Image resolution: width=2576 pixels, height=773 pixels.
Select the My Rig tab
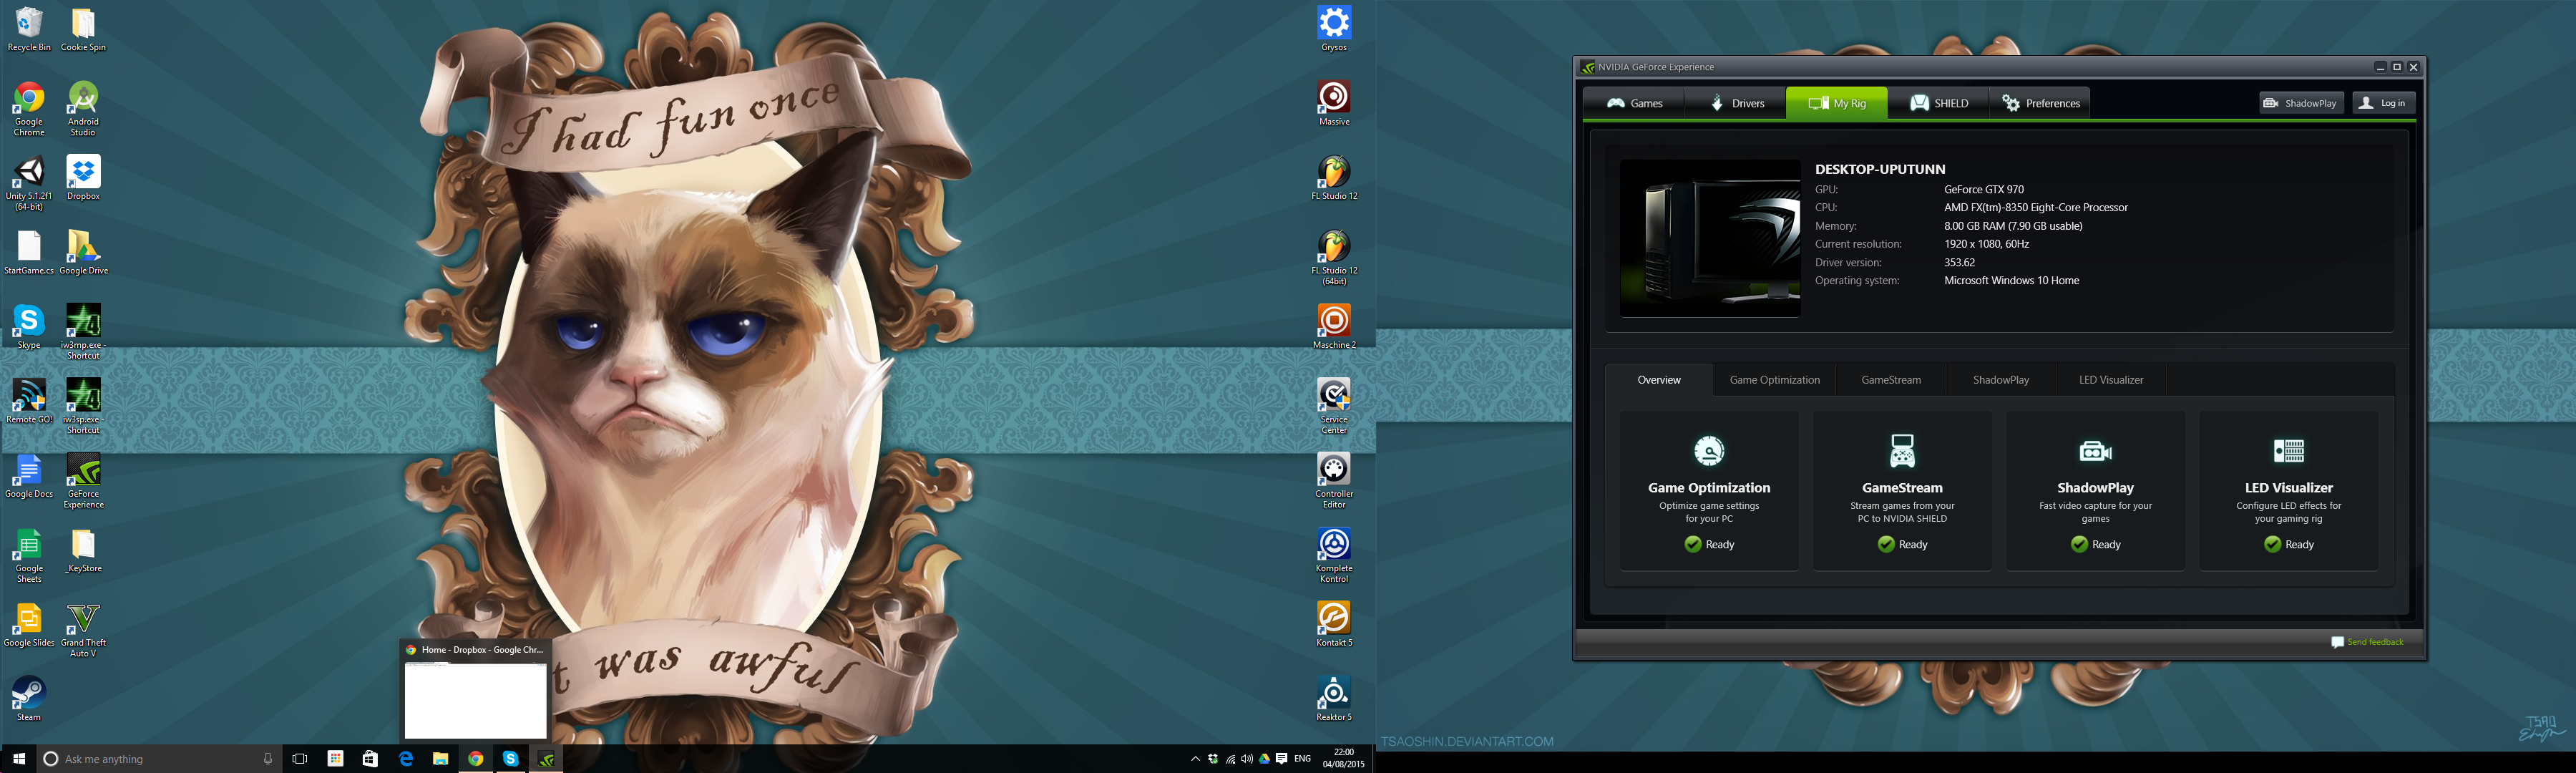tap(1837, 103)
